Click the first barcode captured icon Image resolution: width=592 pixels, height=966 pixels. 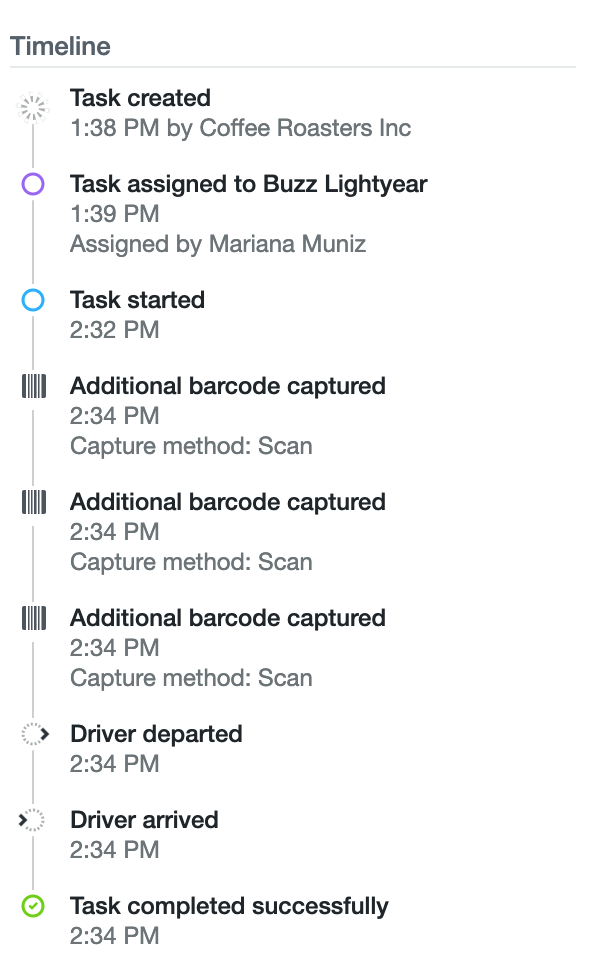(34, 386)
